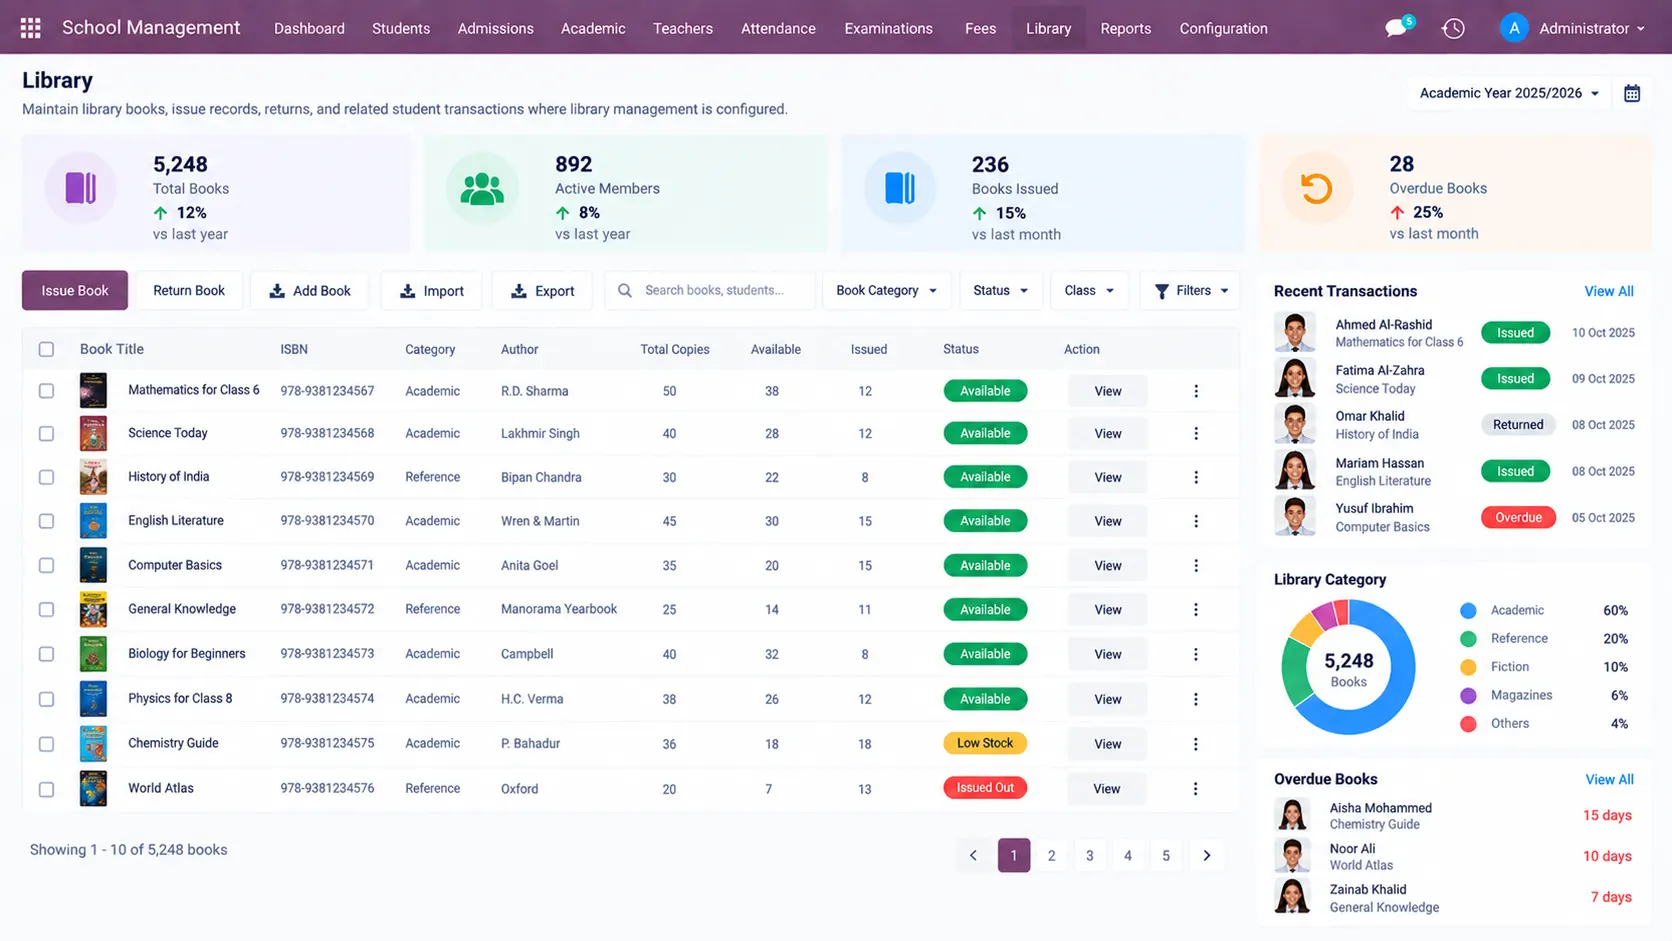Focus the Search books, students field
Viewport: 1672px width, 941px height.
pyautogui.click(x=710, y=290)
